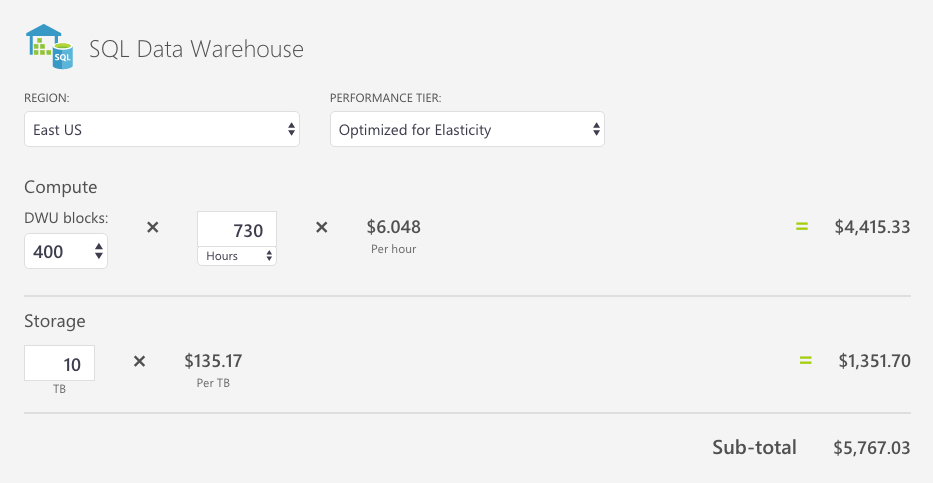933x483 pixels.
Task: Click the Storage section heading
Action: coord(55,321)
